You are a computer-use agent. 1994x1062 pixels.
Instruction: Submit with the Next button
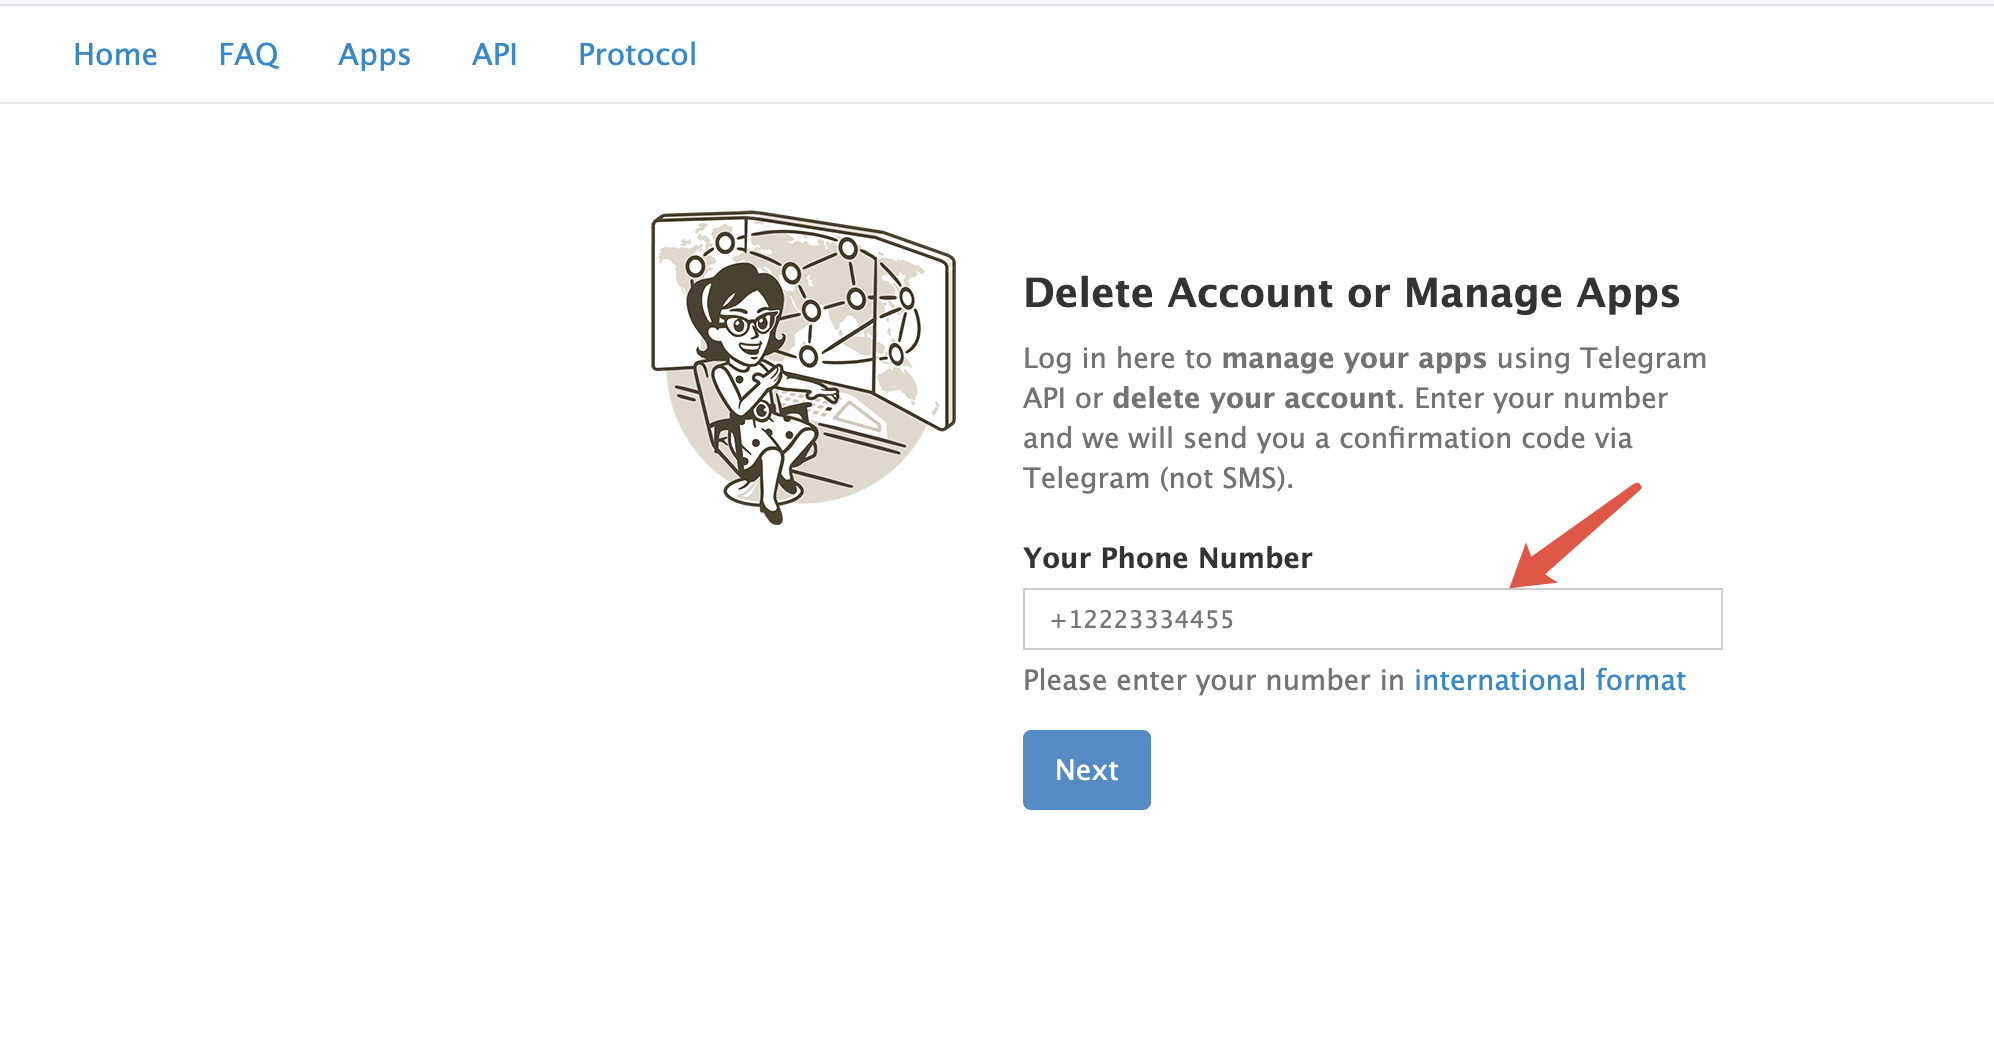1087,770
